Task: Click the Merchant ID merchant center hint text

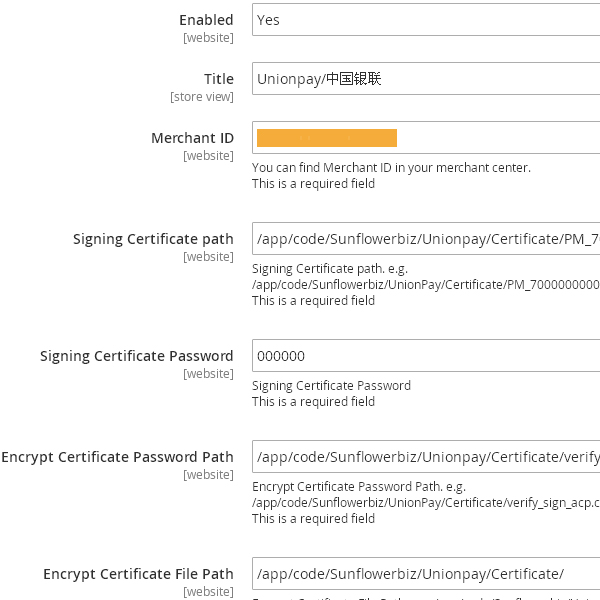Action: point(391,168)
